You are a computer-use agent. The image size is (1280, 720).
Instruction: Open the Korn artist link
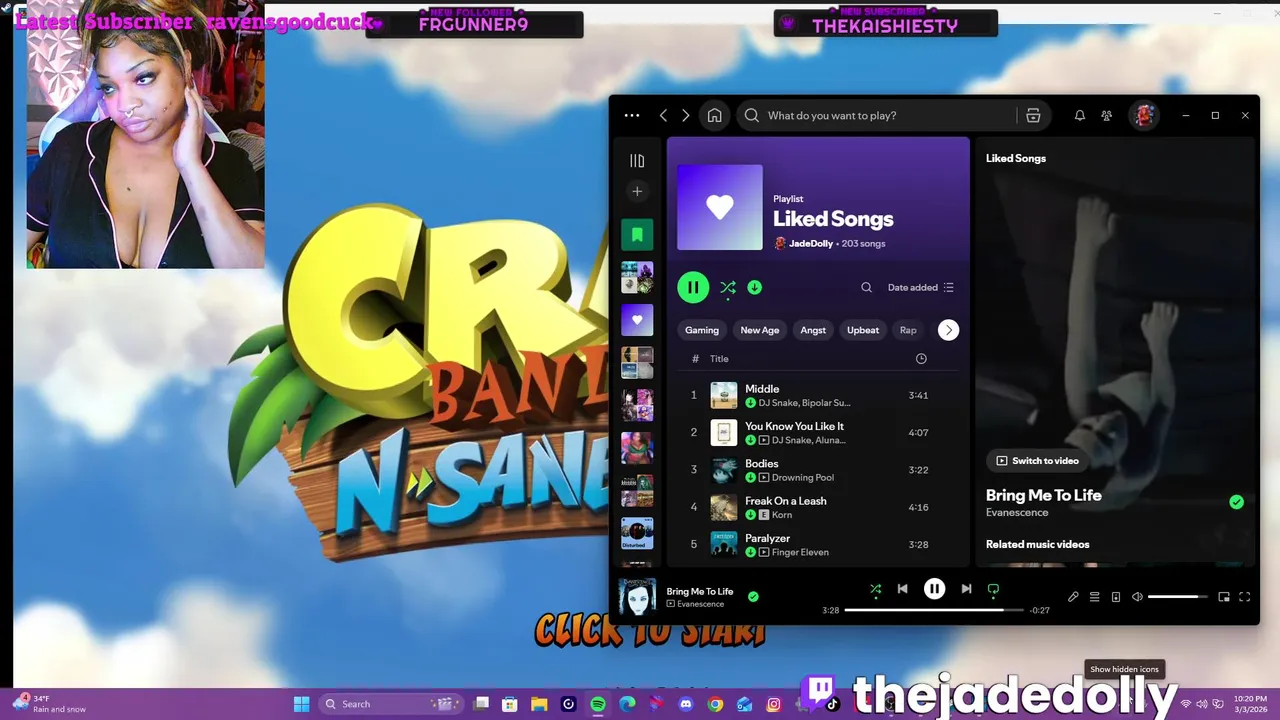[782, 515]
